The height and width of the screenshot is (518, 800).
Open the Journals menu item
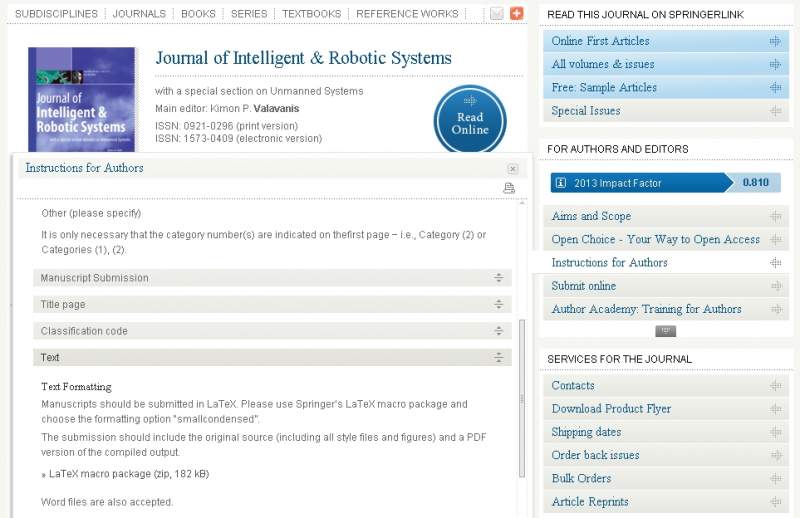pyautogui.click(x=139, y=14)
